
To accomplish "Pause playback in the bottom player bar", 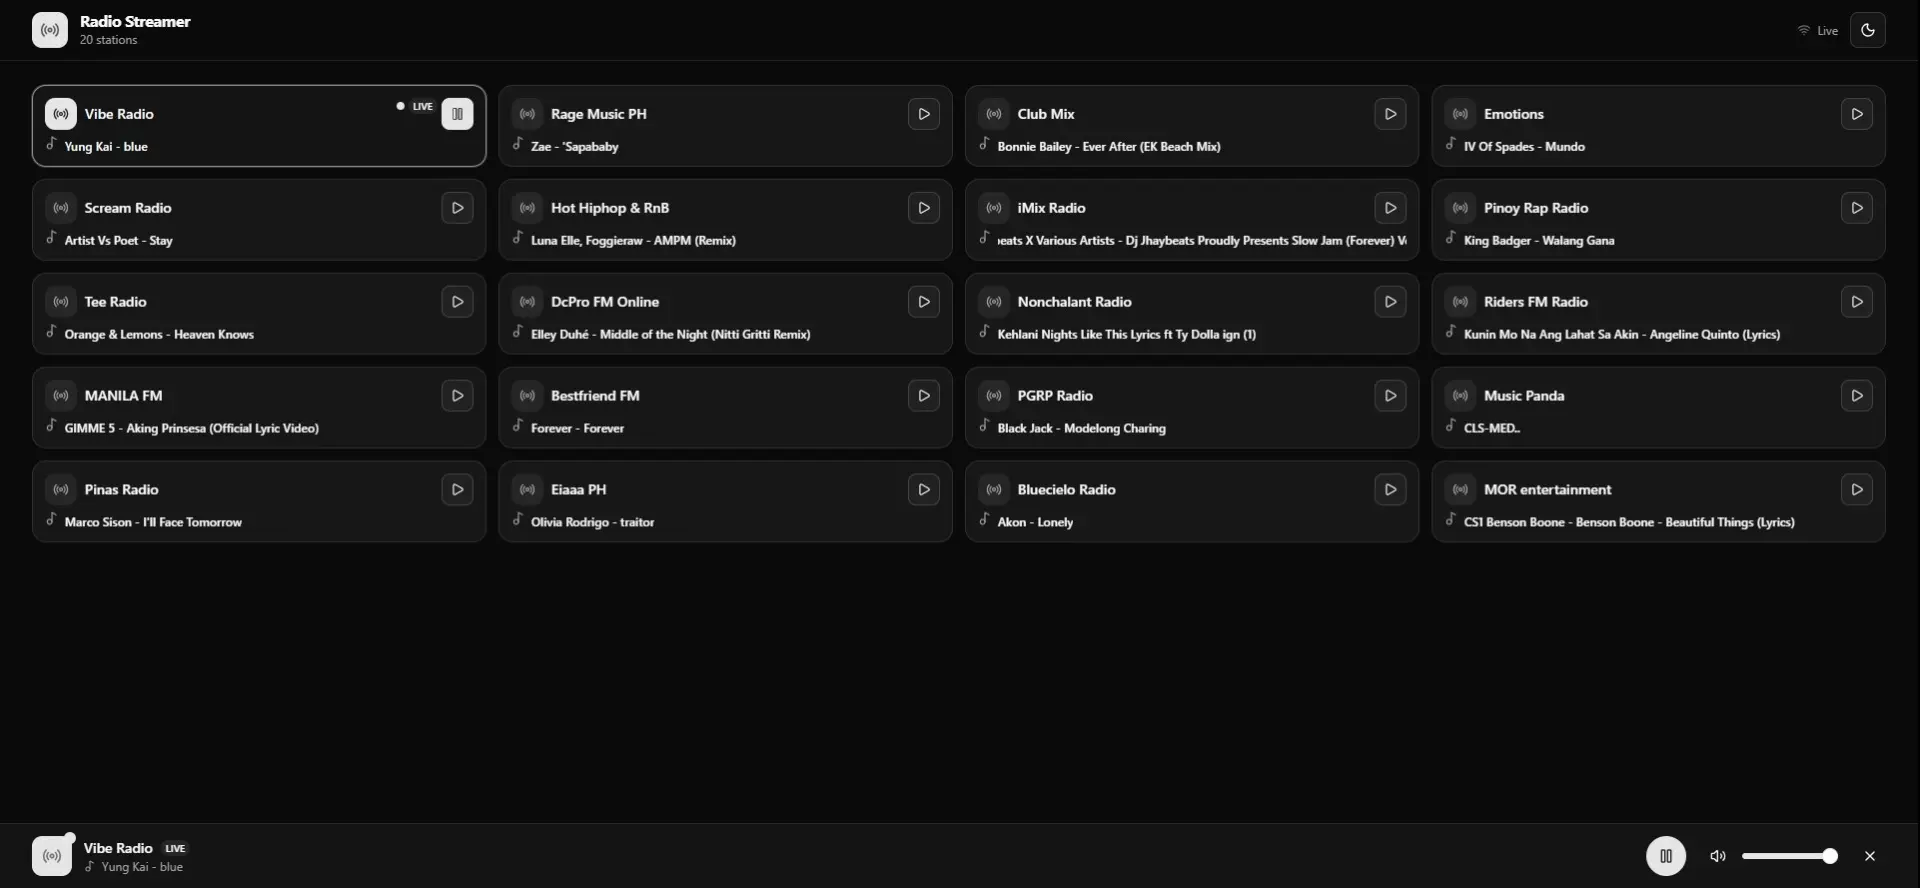I will click(1666, 856).
